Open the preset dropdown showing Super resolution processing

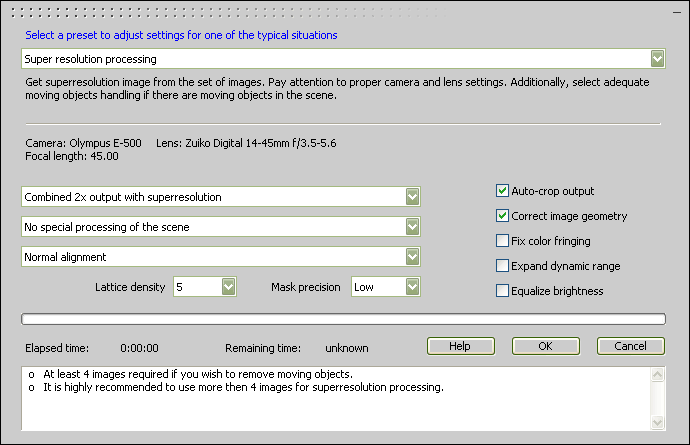(x=343, y=59)
